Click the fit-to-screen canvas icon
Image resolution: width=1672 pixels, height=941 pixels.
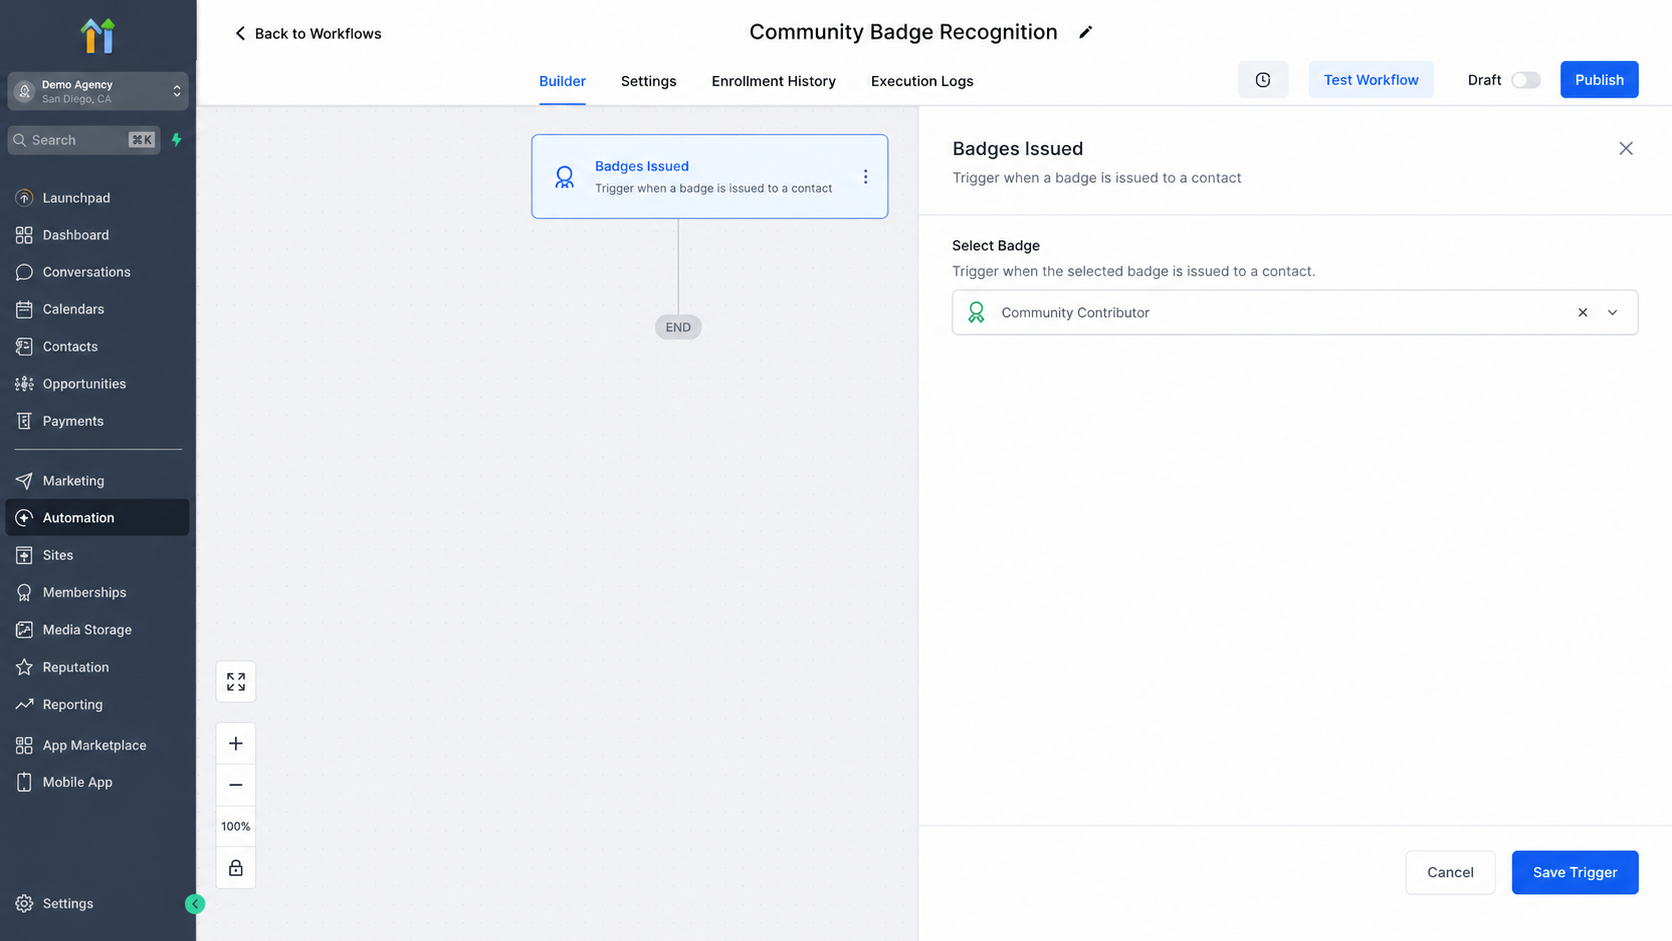[236, 681]
